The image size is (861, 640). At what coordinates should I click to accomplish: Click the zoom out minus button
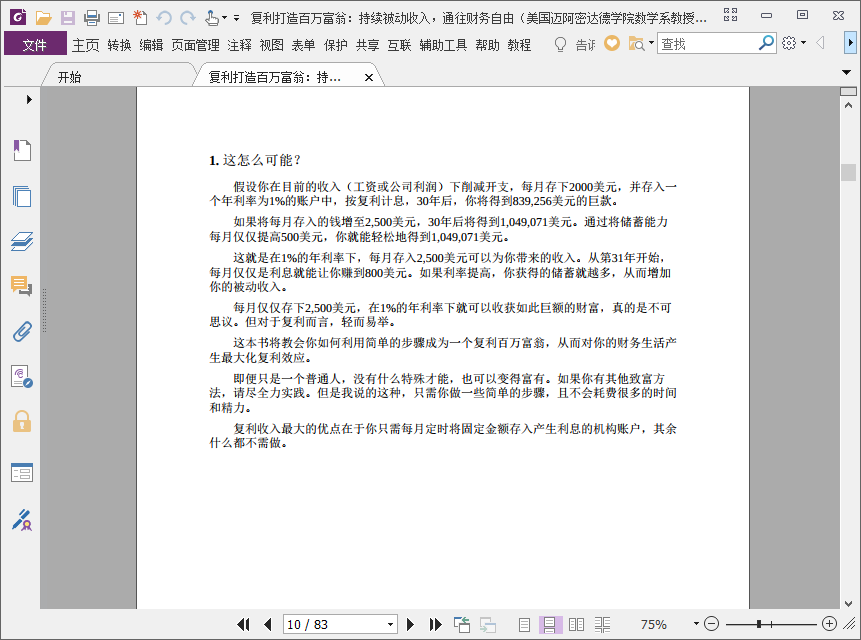712,624
